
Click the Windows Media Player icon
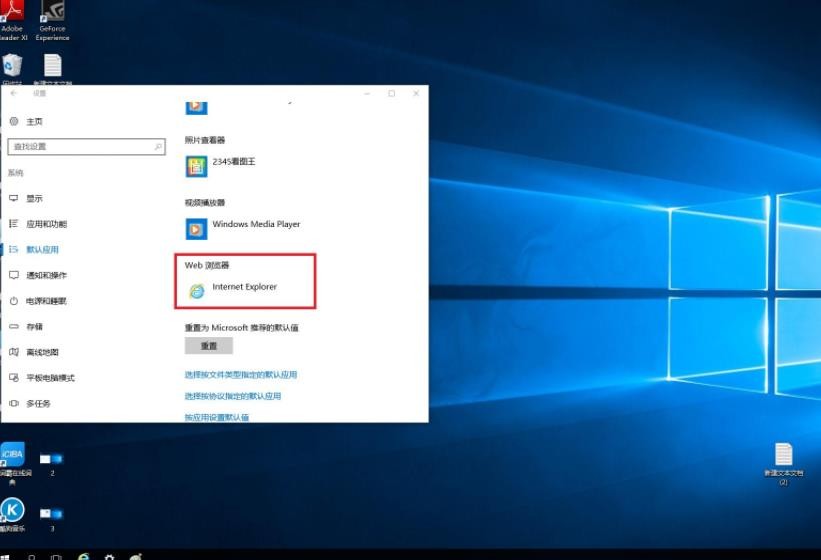pyautogui.click(x=196, y=226)
